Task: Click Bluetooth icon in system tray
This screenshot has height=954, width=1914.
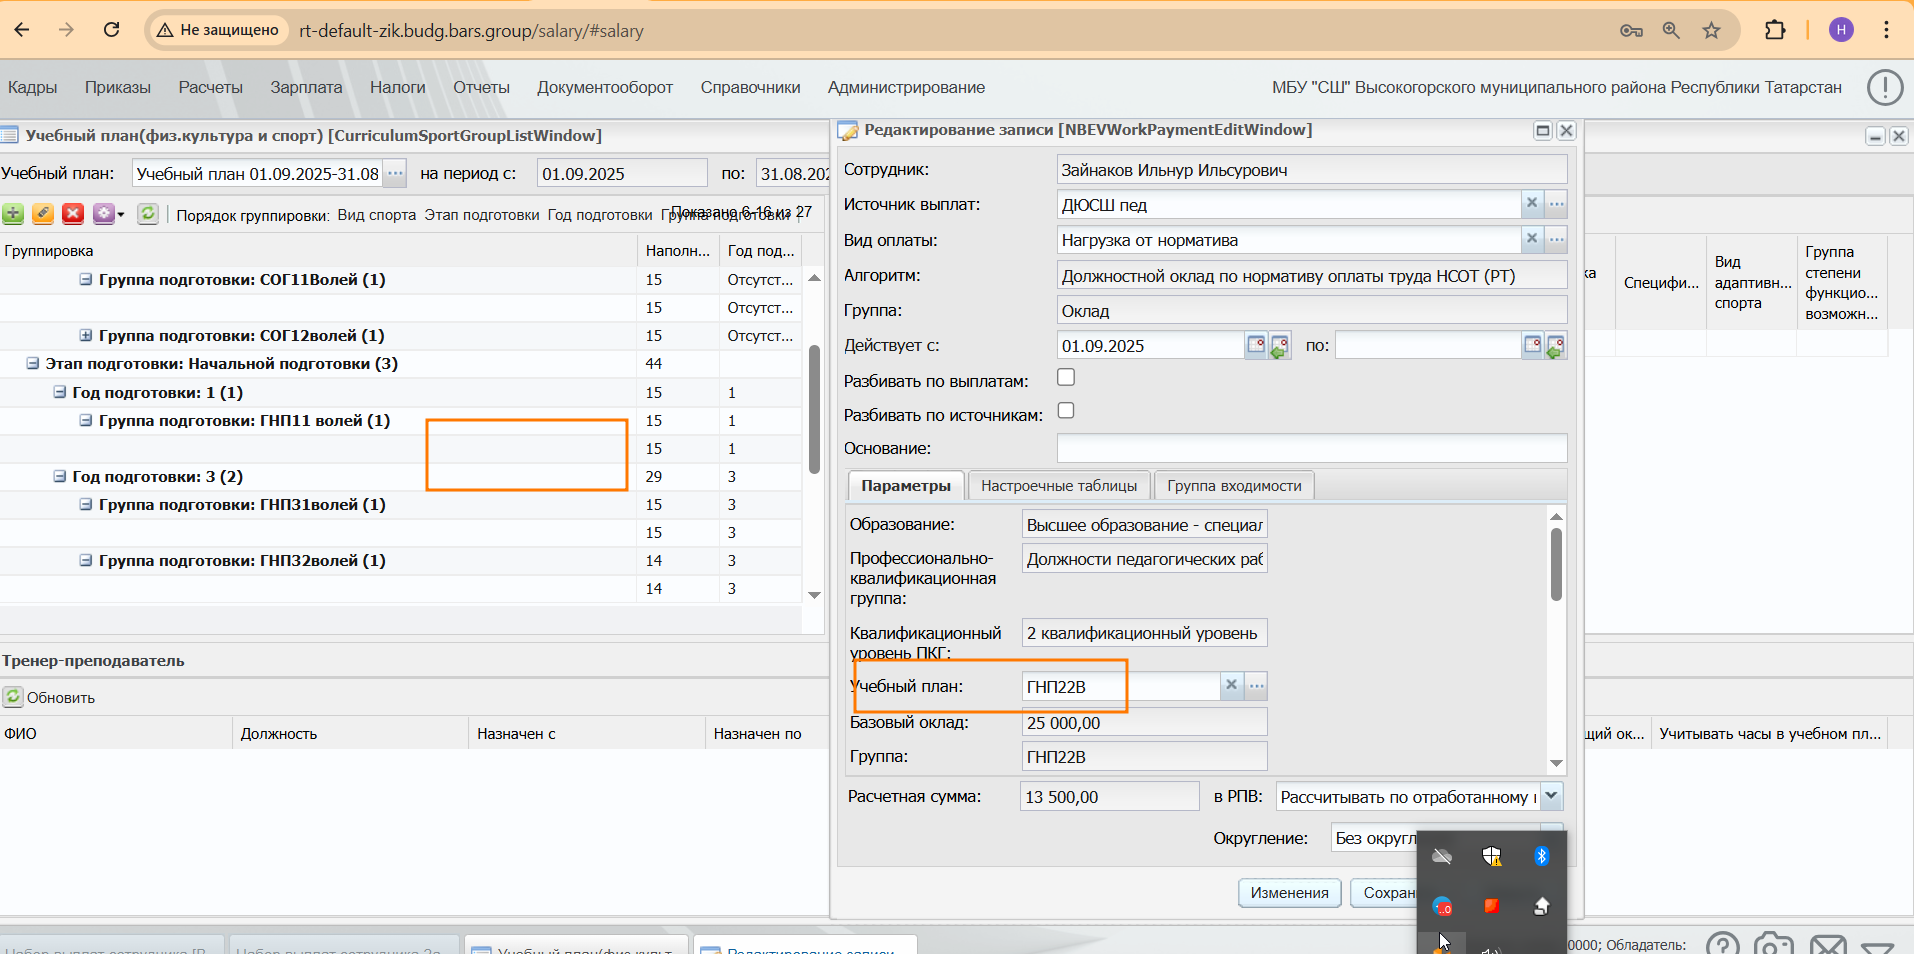Action: tap(1541, 856)
